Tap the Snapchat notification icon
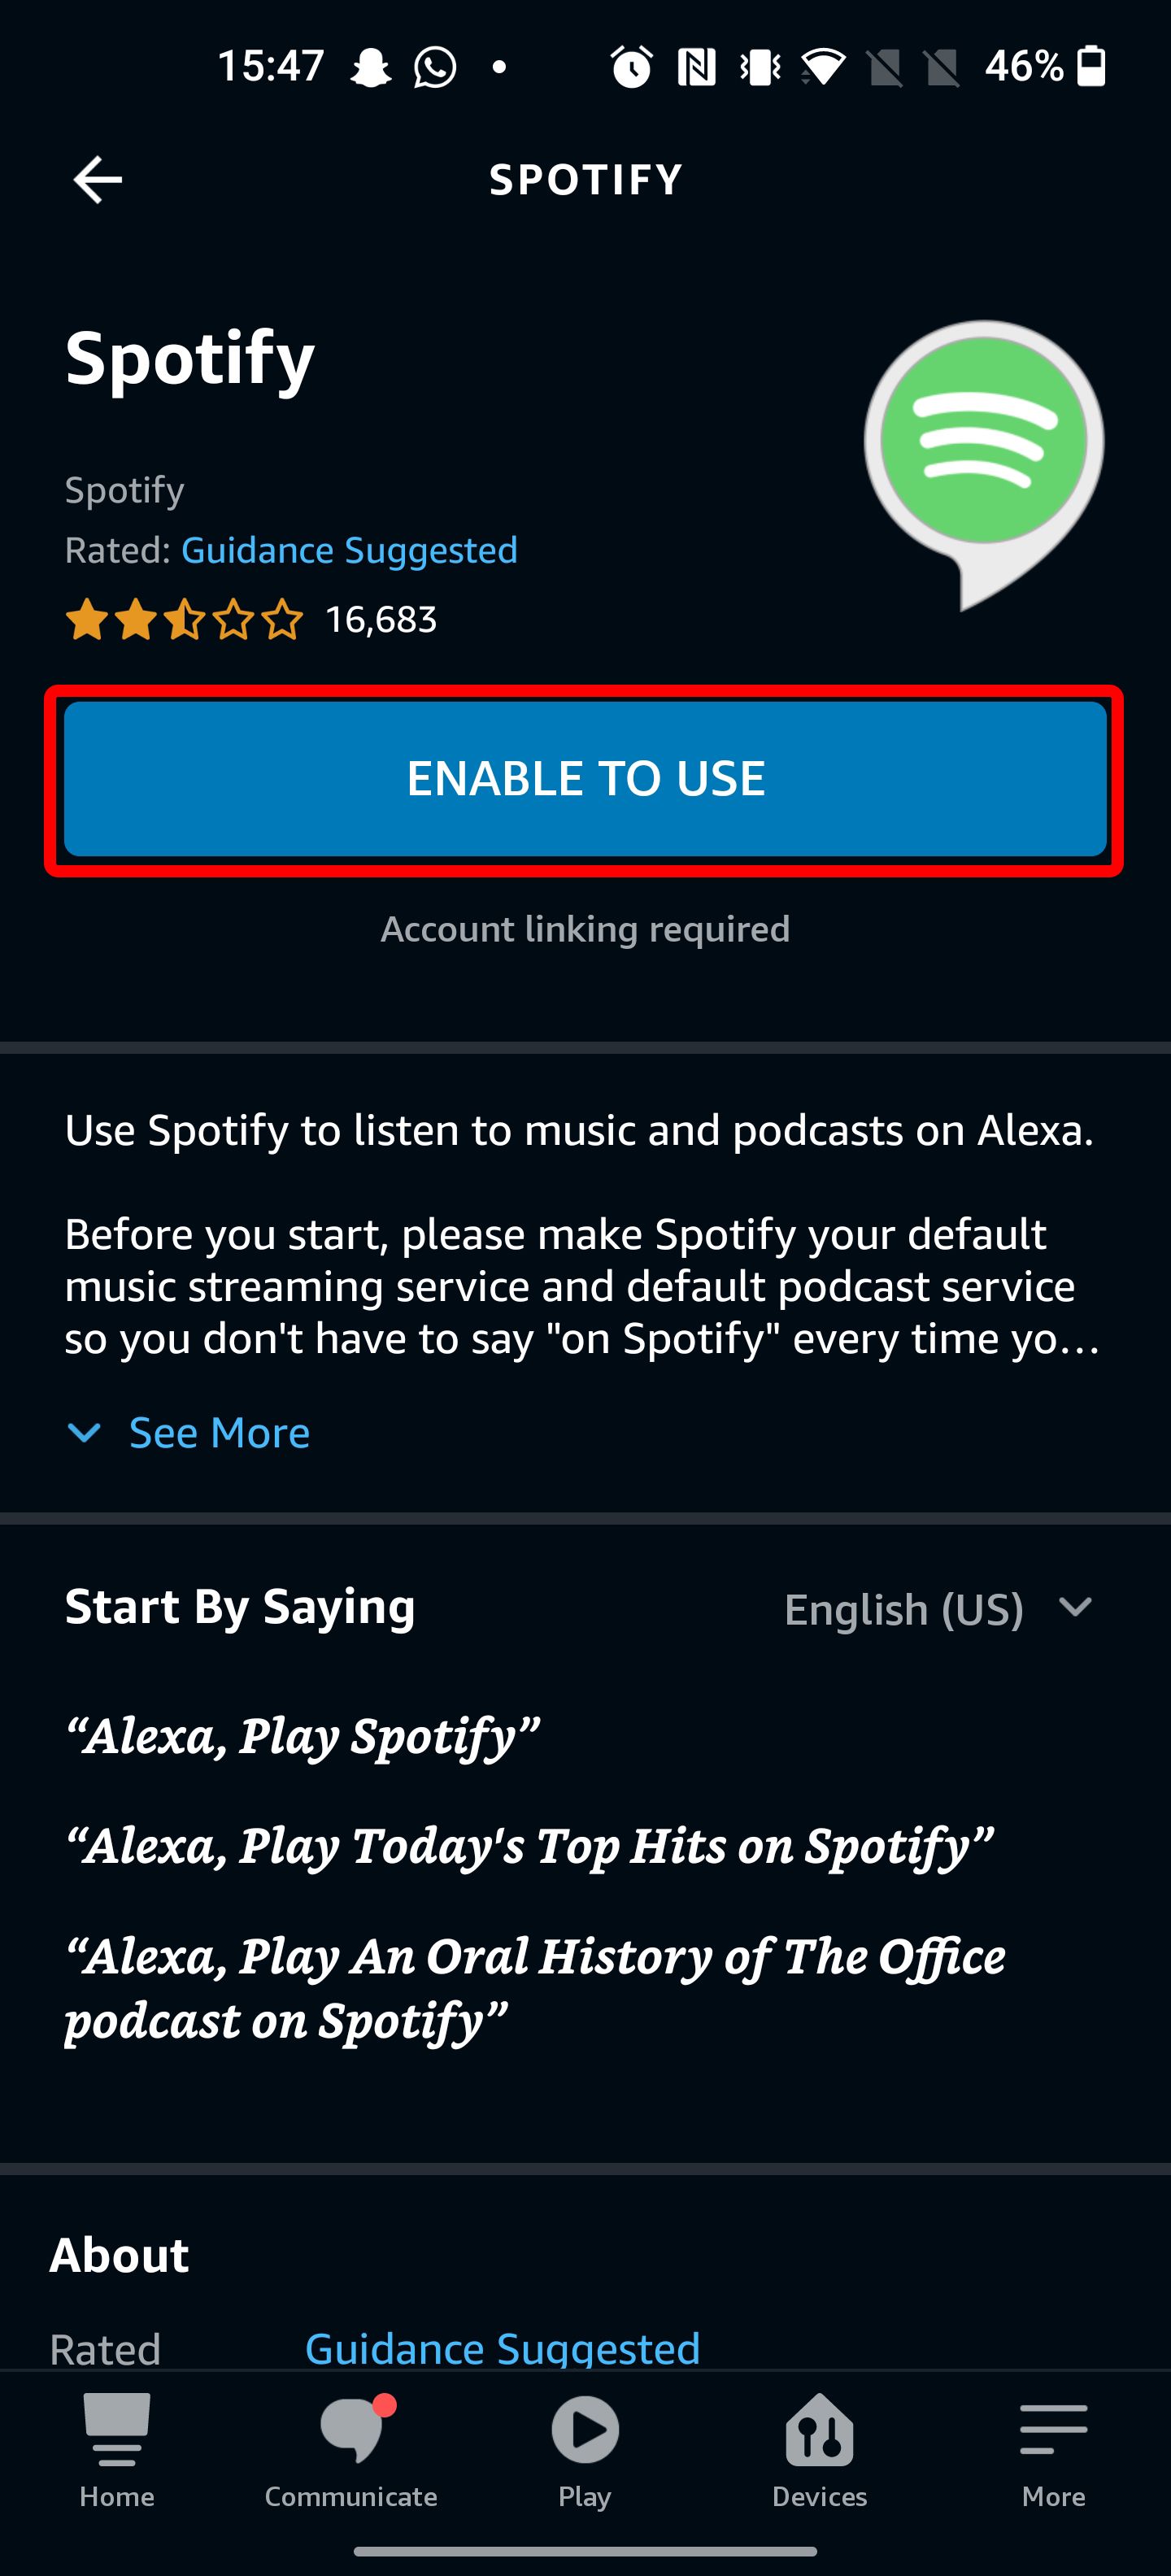Image resolution: width=1171 pixels, height=2576 pixels. [370, 67]
